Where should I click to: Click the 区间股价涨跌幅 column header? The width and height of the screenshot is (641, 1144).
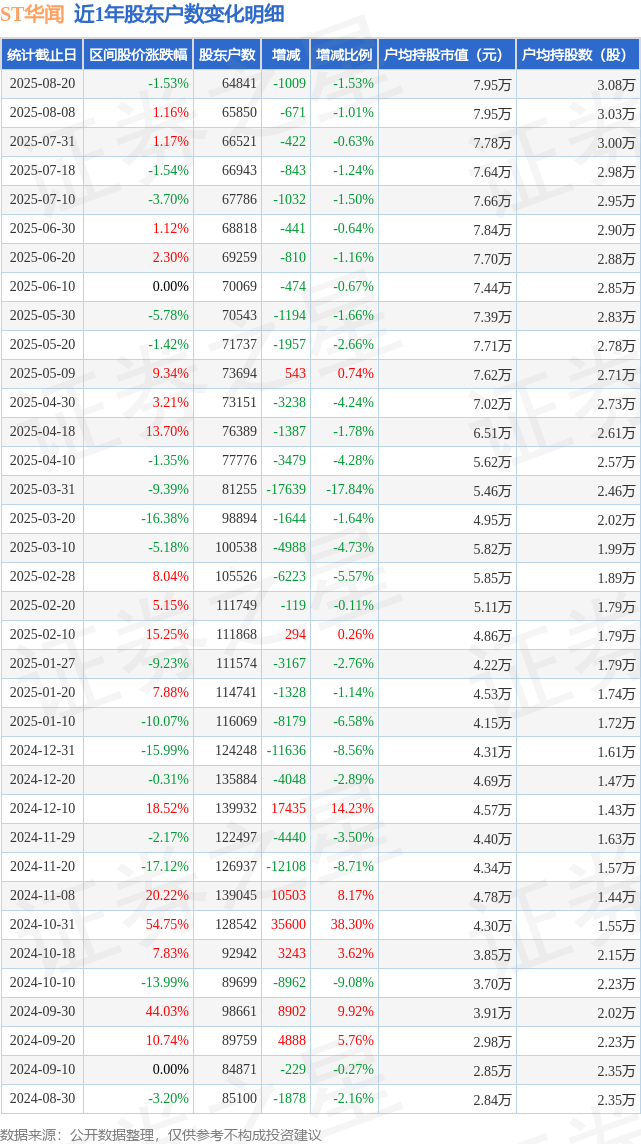(138, 55)
